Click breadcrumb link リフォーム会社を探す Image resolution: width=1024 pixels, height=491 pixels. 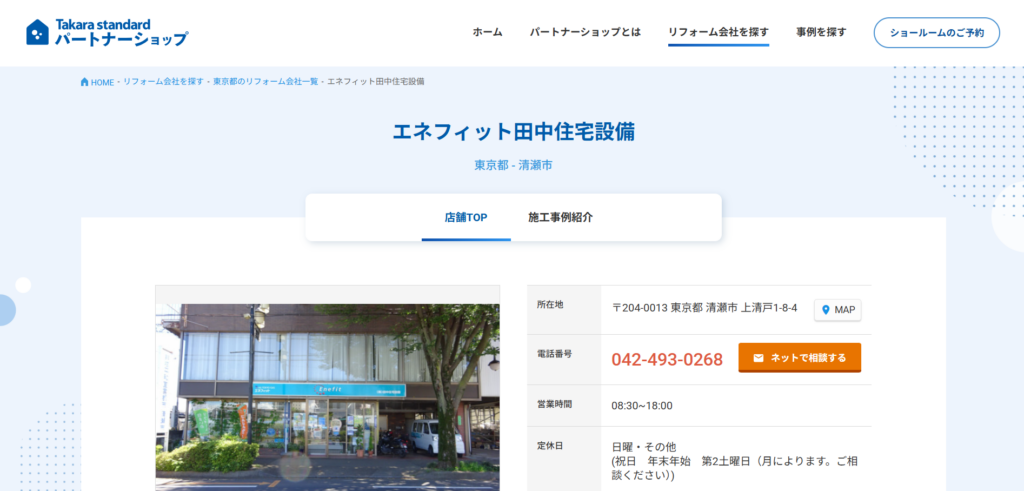pos(163,82)
